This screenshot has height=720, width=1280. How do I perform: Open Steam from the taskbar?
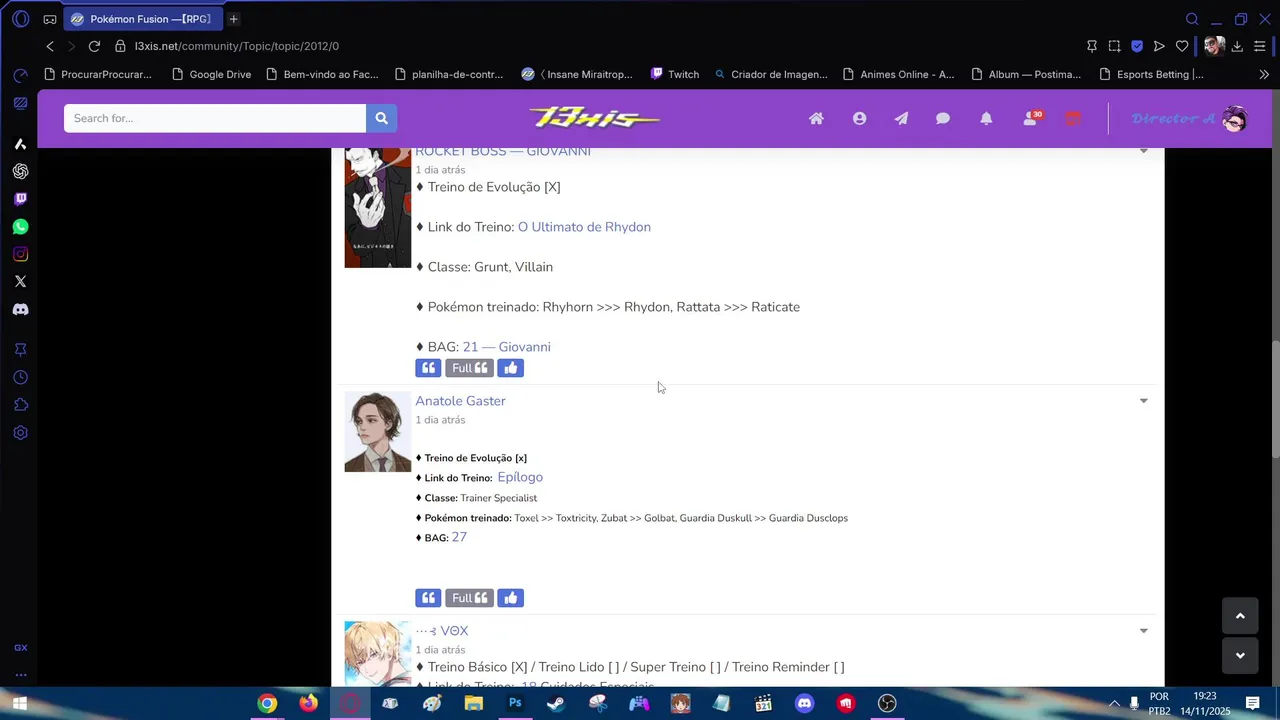[556, 703]
